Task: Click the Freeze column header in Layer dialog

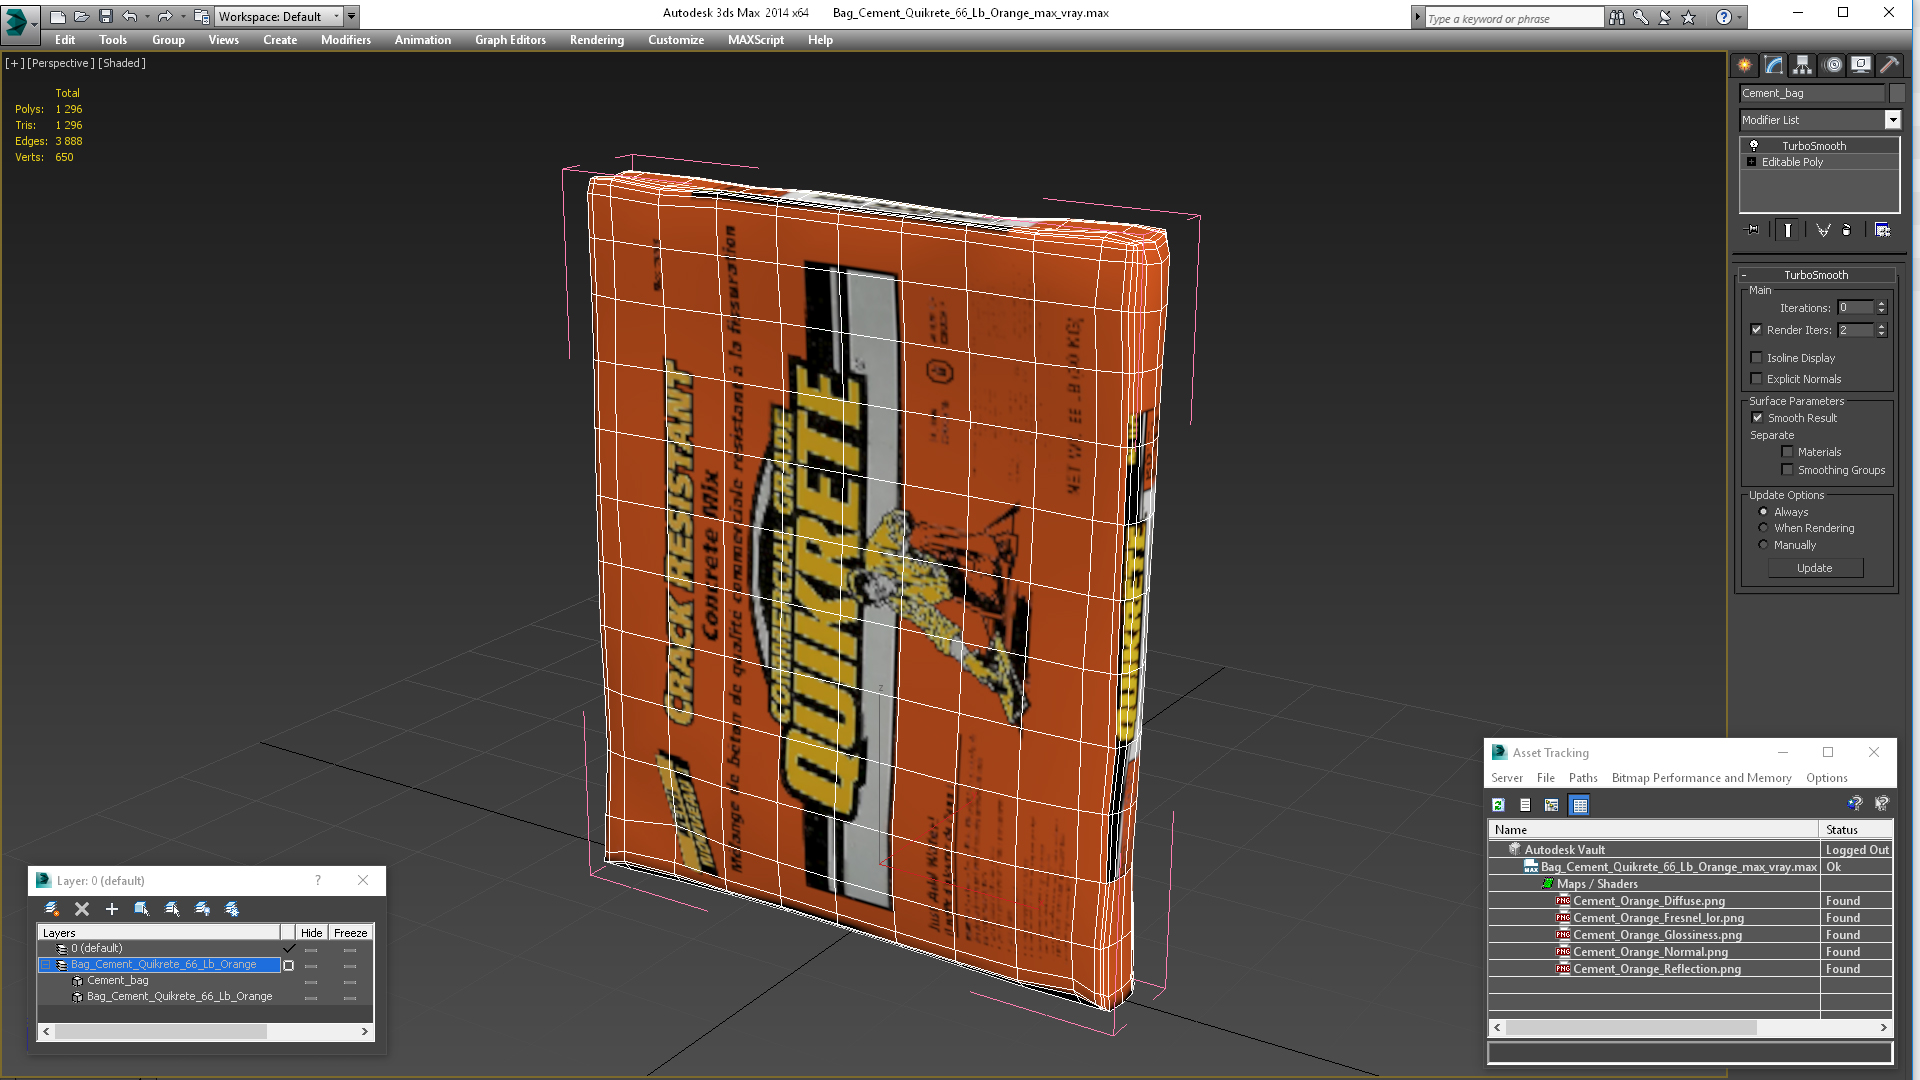Action: pos(350,933)
